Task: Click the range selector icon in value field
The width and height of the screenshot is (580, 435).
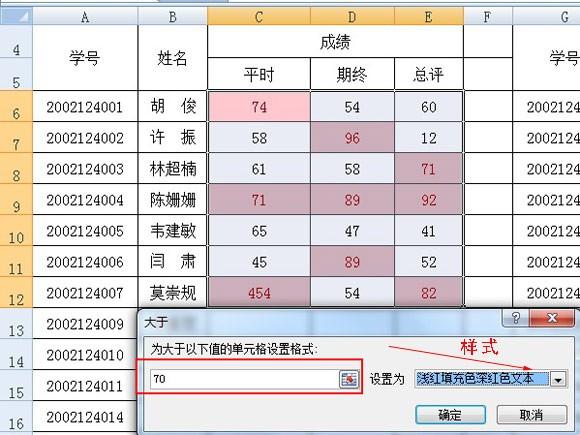Action: 349,379
